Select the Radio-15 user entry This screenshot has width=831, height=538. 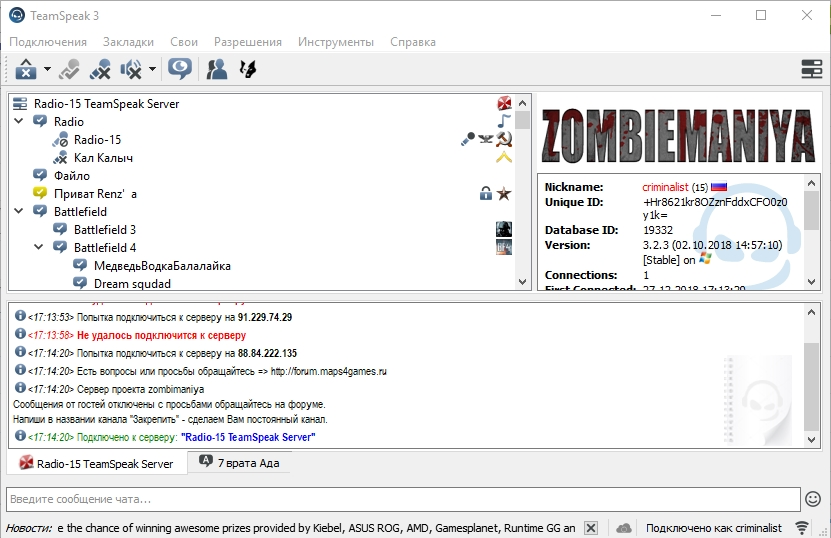click(x=97, y=140)
